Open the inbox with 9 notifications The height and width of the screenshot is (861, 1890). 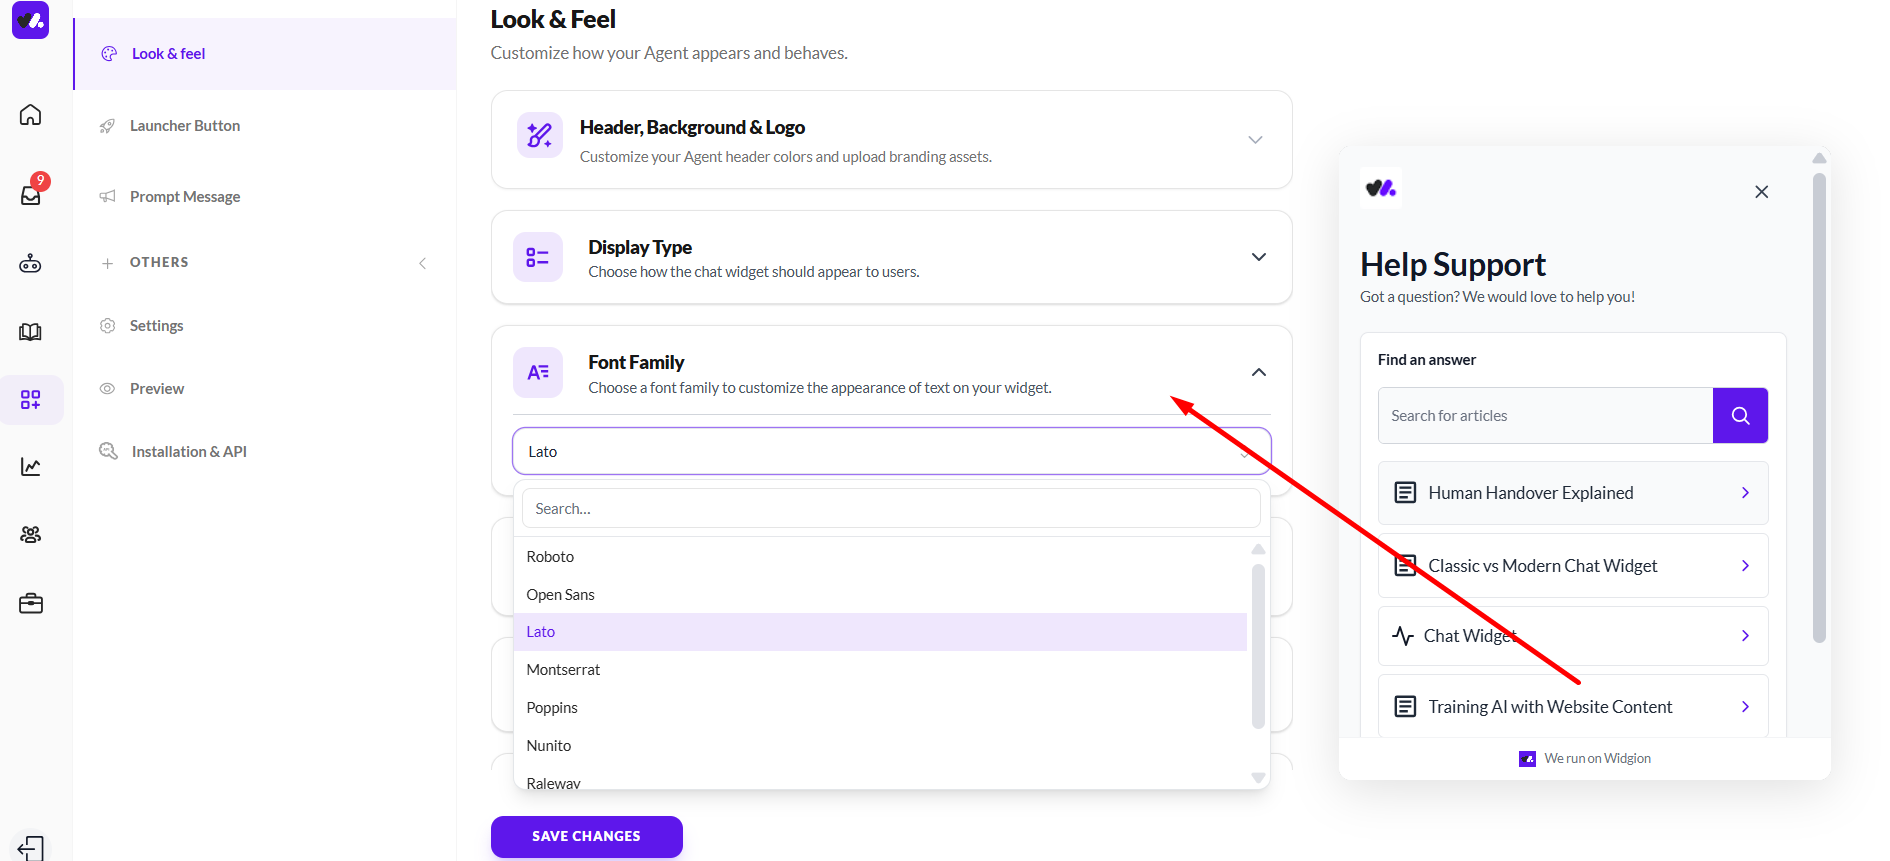(31, 194)
